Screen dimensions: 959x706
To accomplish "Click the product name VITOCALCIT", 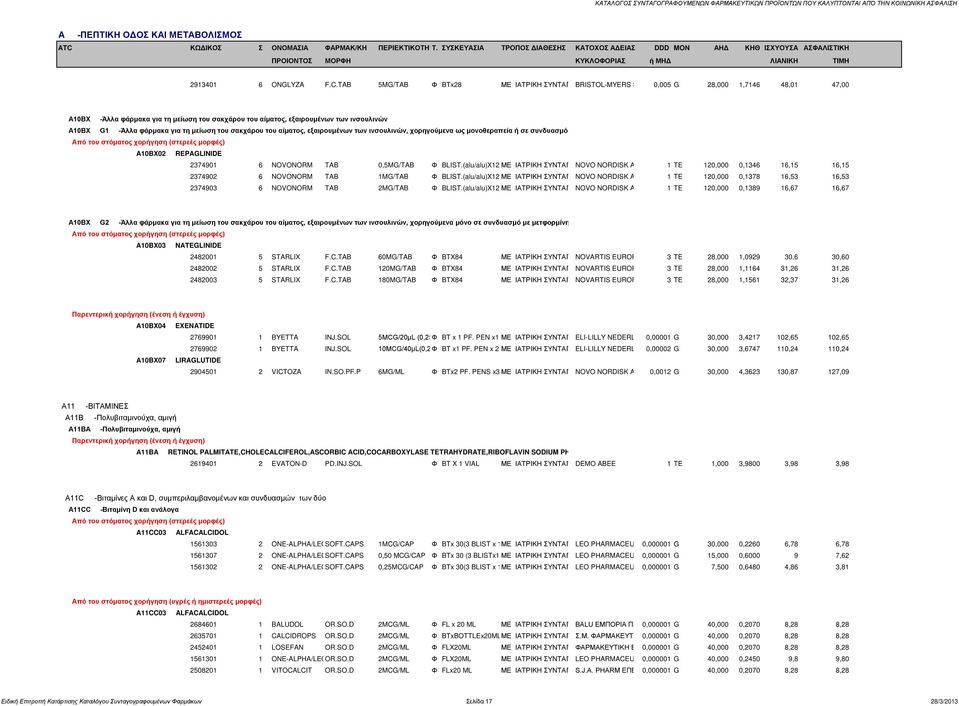I will pos(292,671).
